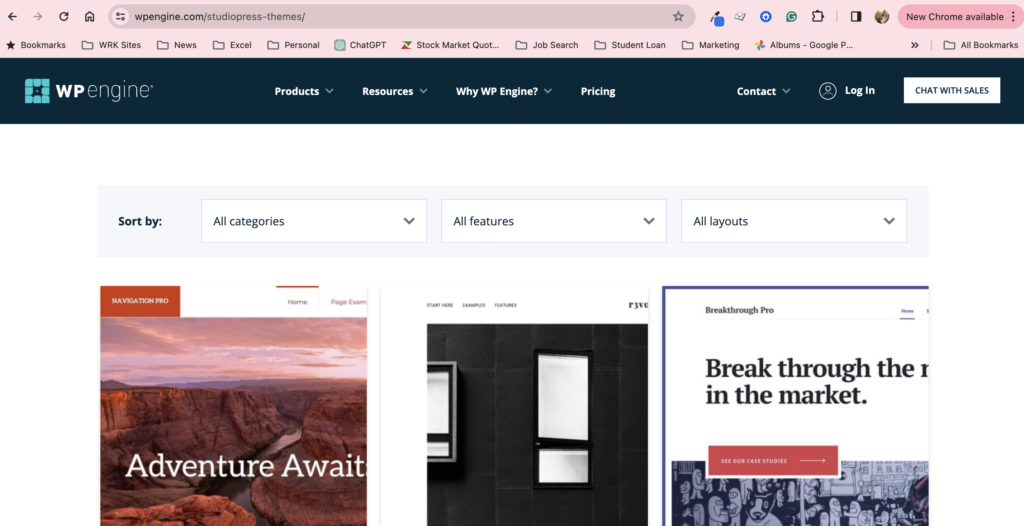Open the Albums - Google Photos bookmark
1024x526 pixels.
(804, 45)
